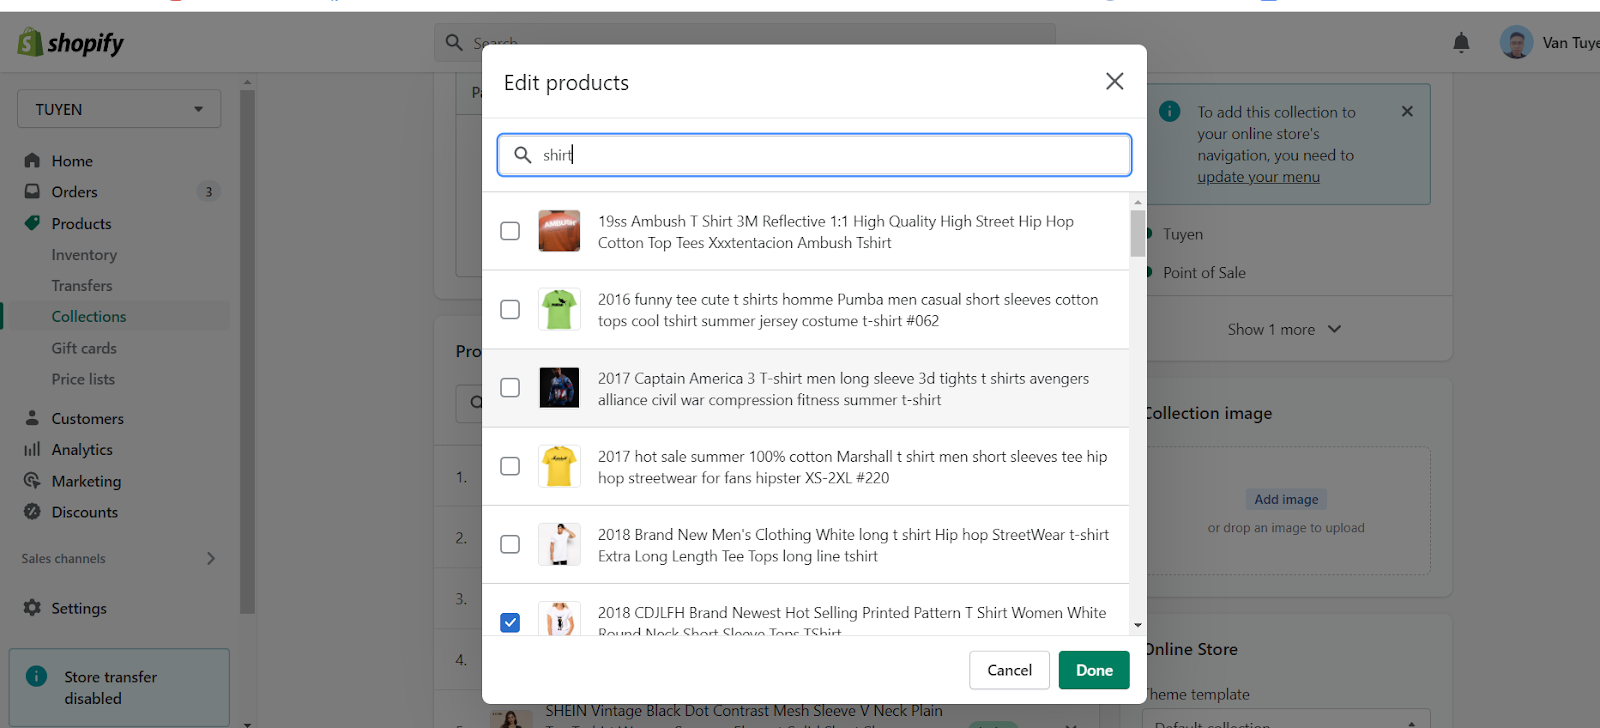Expand Sales channels section
The height and width of the screenshot is (728, 1600).
210,558
